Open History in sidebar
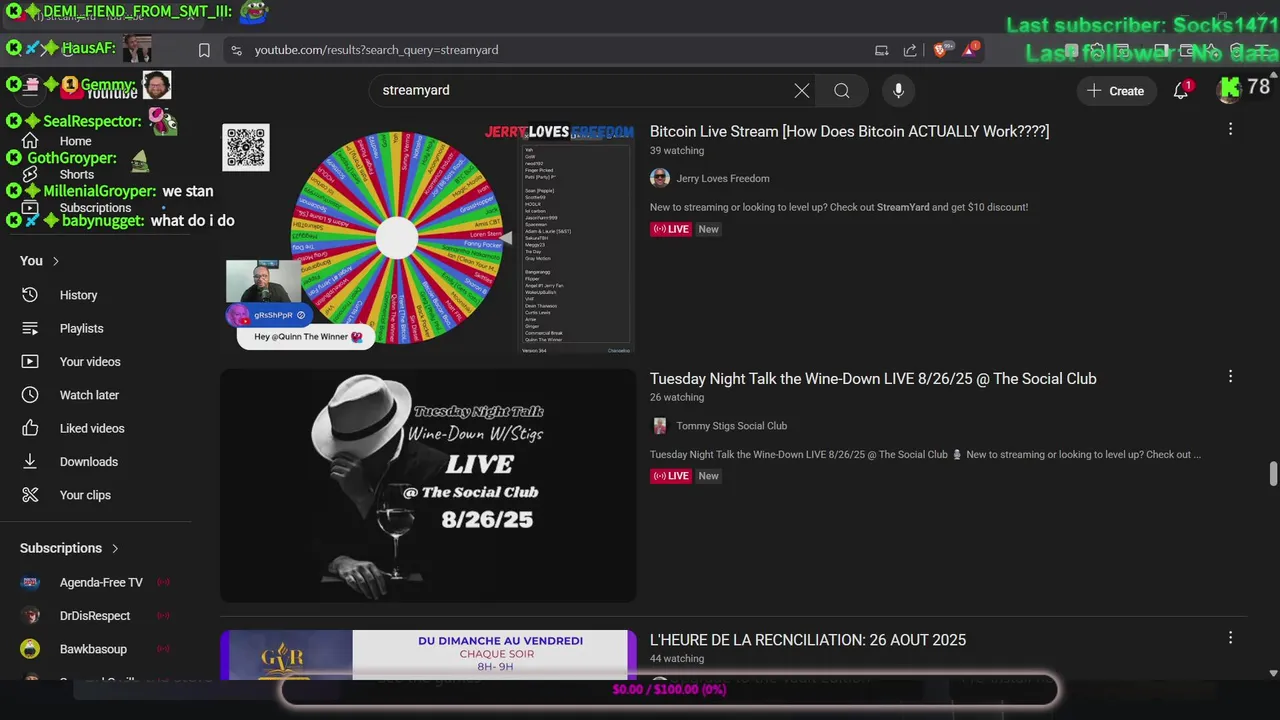This screenshot has height=720, width=1280. [x=78, y=295]
